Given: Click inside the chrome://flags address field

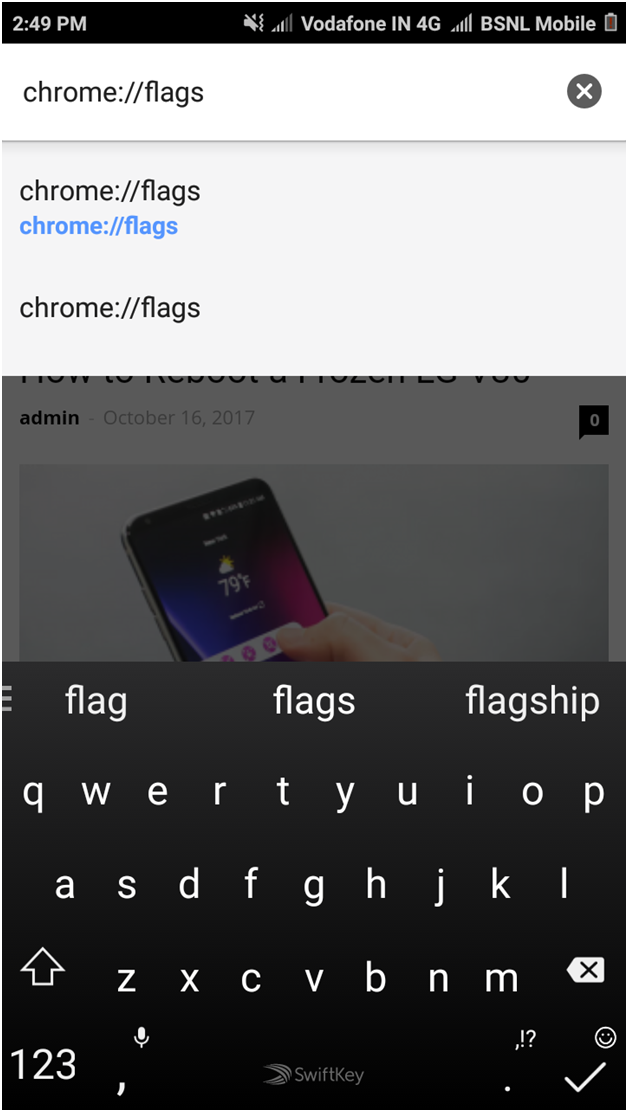Looking at the screenshot, I should click(284, 92).
